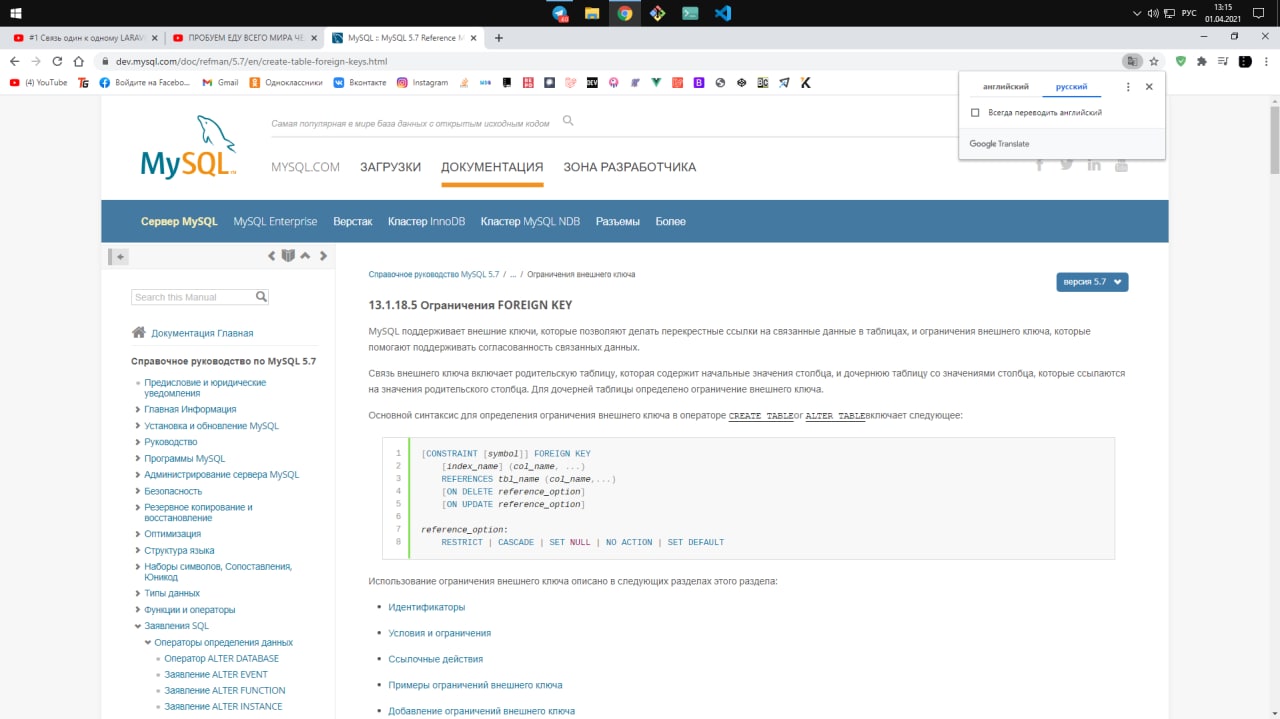This screenshot has width=1280, height=719.
Task: Select the русский tab in translate popup
Action: point(1071,87)
